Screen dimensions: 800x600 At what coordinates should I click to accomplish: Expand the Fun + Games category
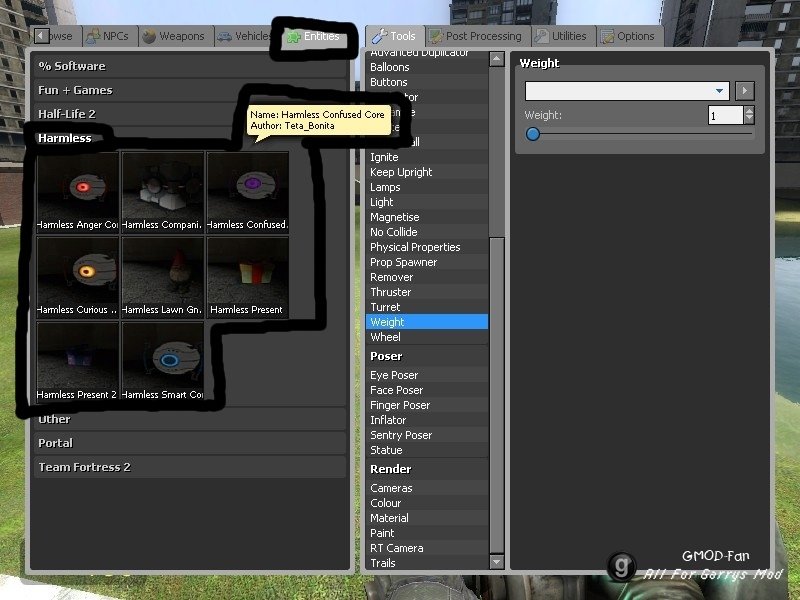tap(190, 90)
